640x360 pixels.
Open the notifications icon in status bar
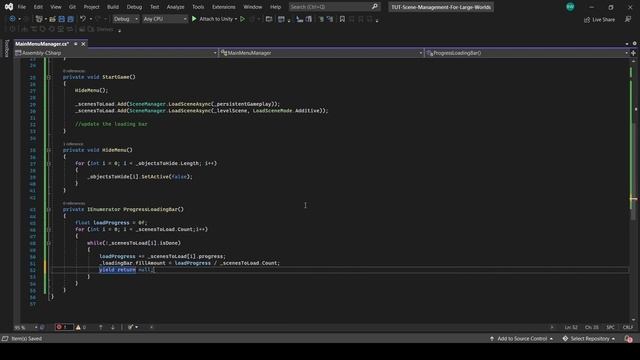(x=629, y=339)
